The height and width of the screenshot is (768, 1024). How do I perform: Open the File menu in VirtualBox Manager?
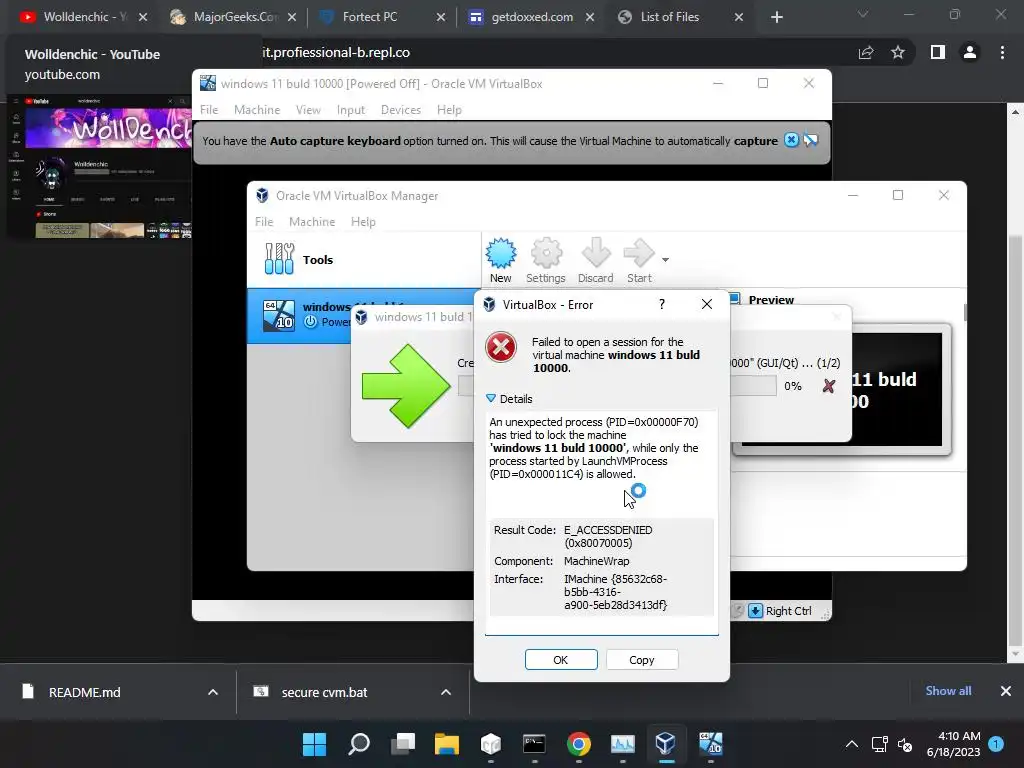(x=264, y=222)
